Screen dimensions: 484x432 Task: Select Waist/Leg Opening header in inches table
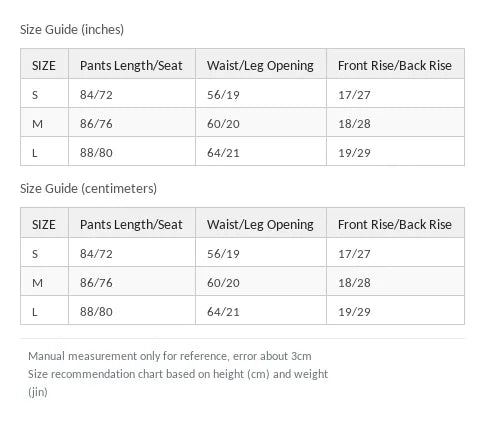click(260, 66)
